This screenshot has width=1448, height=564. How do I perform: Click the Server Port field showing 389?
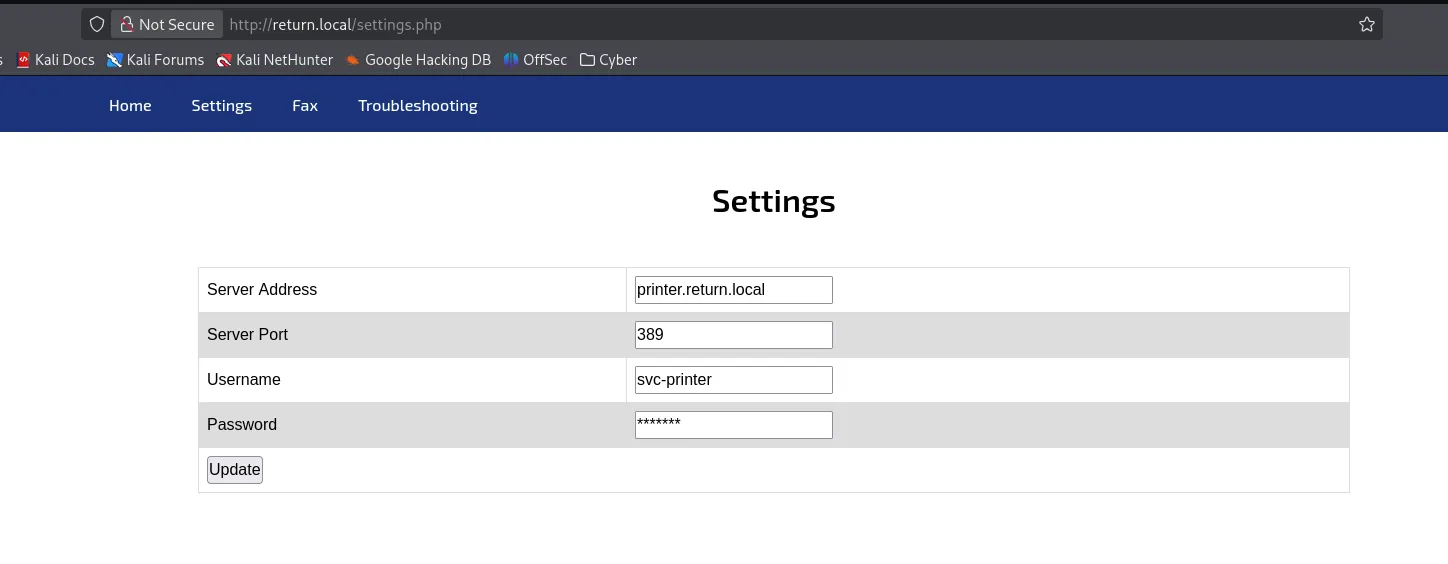pos(734,335)
